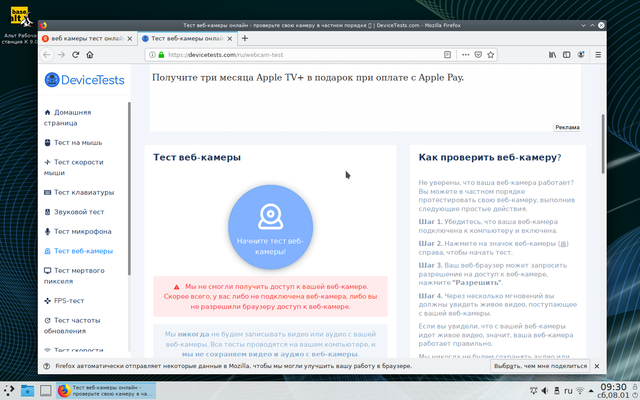This screenshot has width=640, height=400.
Task: Start webcam test with blue circle button
Action: point(270,227)
